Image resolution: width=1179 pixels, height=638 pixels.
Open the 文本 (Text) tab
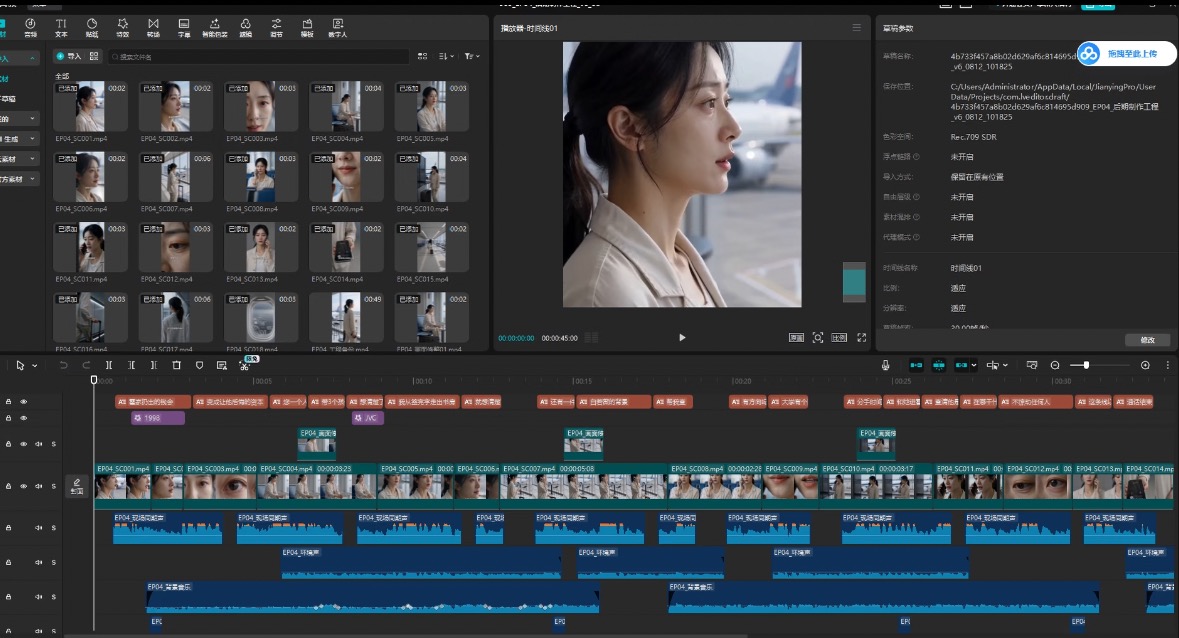61,28
